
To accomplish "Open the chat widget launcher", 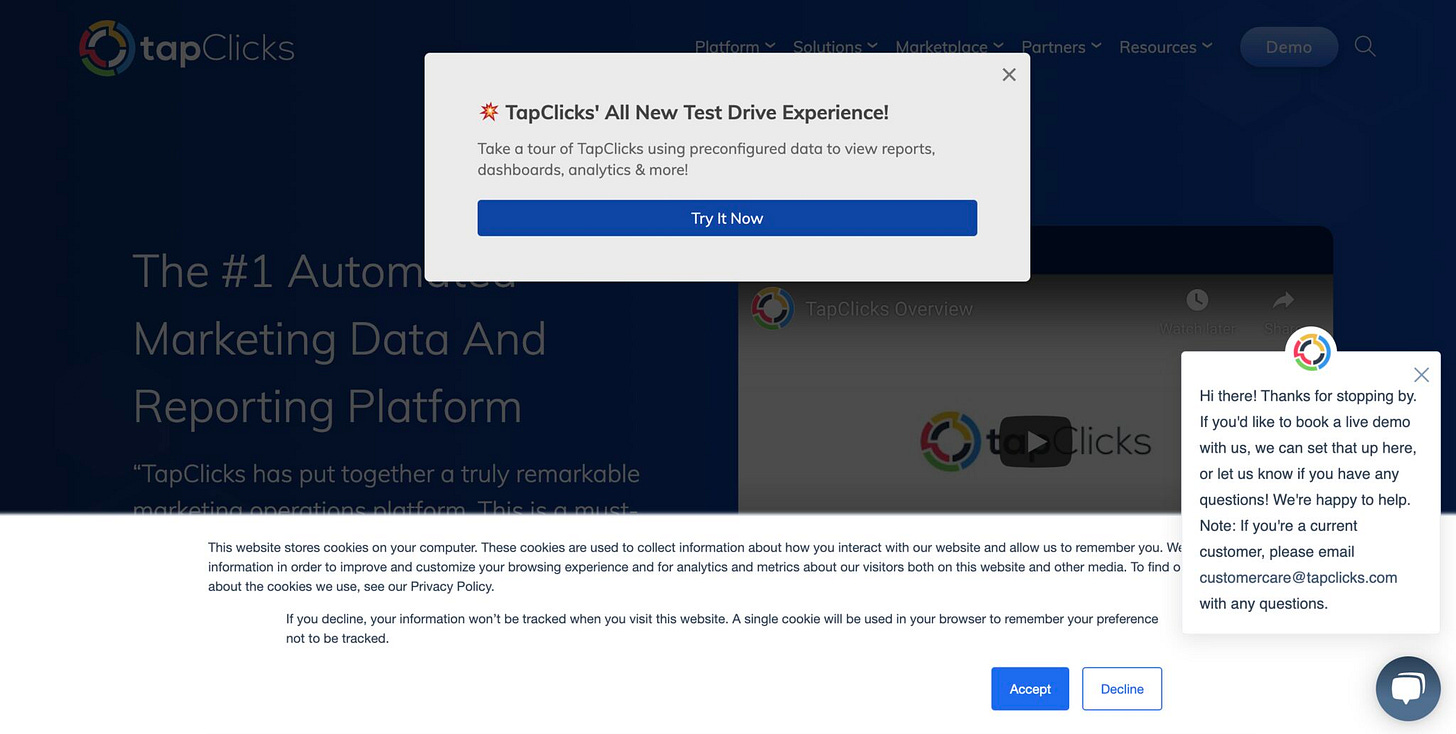I will click(x=1407, y=688).
